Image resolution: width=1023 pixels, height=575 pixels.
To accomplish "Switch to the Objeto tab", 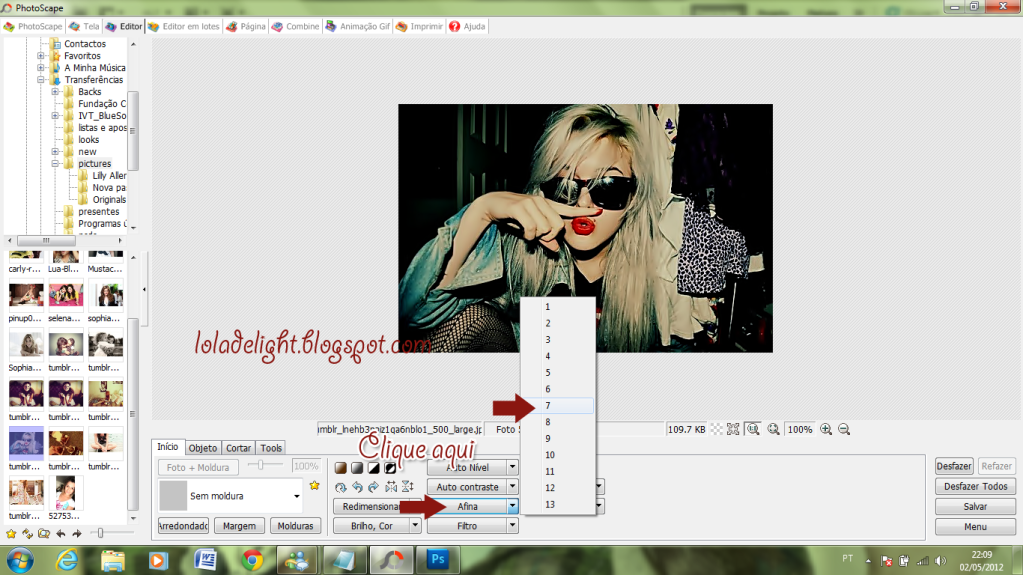I will click(x=203, y=448).
